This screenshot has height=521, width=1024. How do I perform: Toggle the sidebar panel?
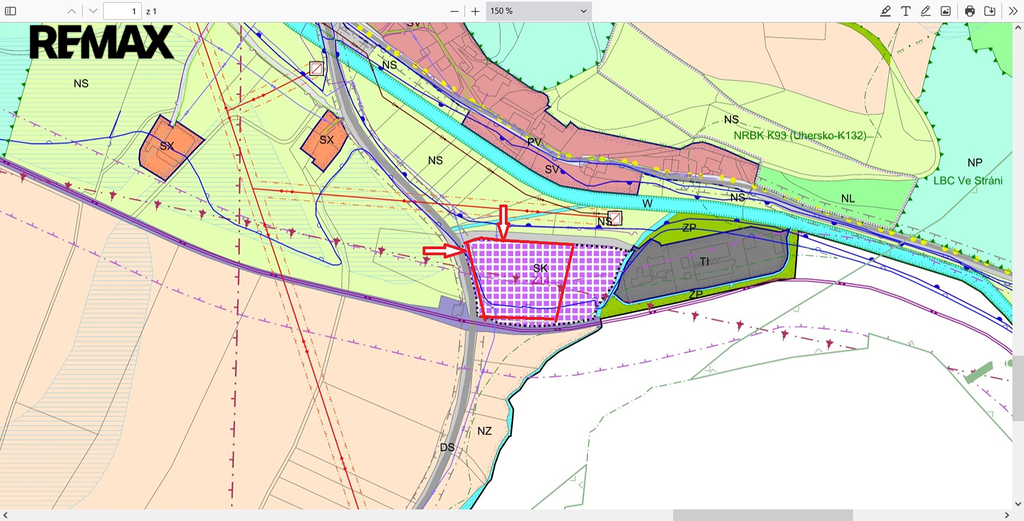click(11, 10)
